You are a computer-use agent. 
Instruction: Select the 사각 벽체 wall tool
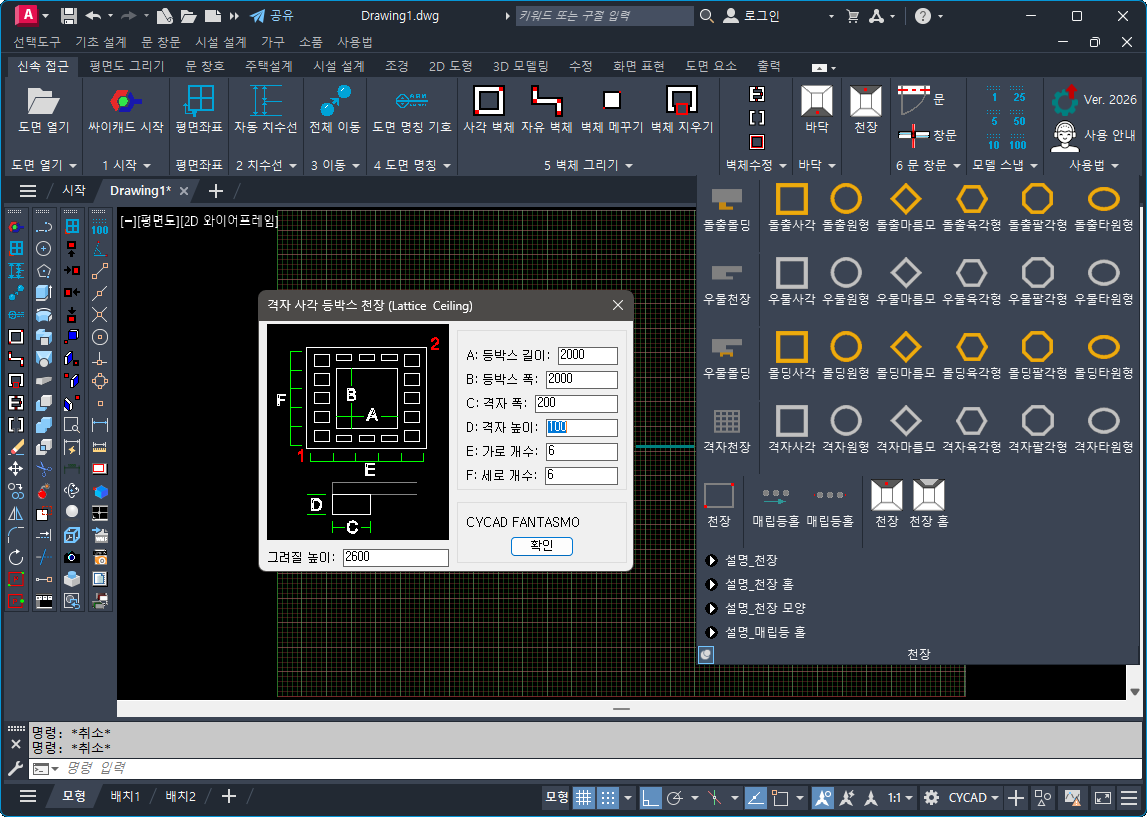pyautogui.click(x=487, y=101)
